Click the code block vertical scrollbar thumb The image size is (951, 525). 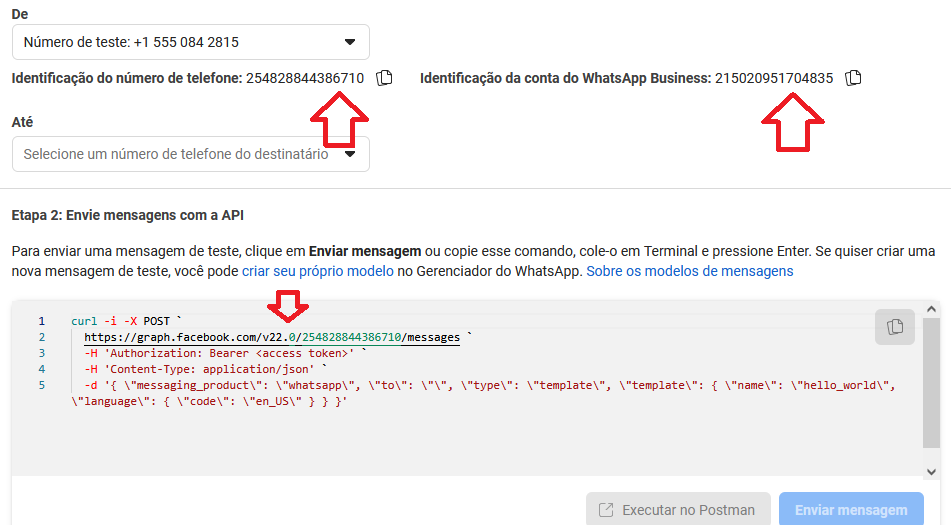(932, 385)
